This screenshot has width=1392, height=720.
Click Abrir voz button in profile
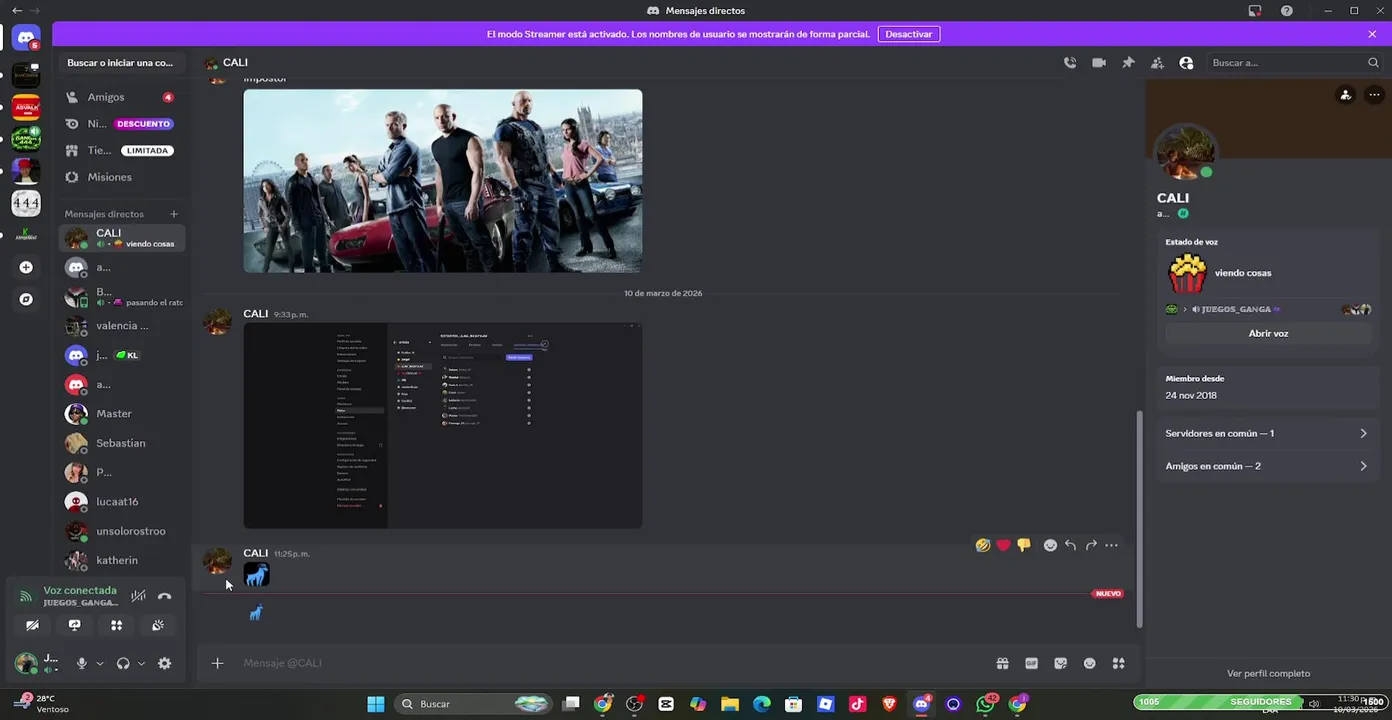click(x=1268, y=334)
